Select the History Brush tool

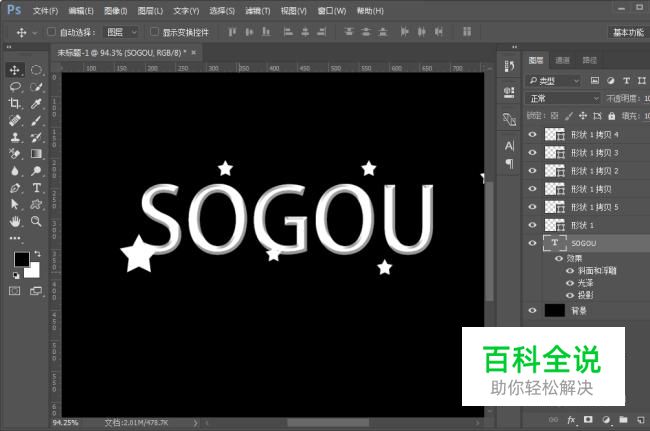point(36,137)
